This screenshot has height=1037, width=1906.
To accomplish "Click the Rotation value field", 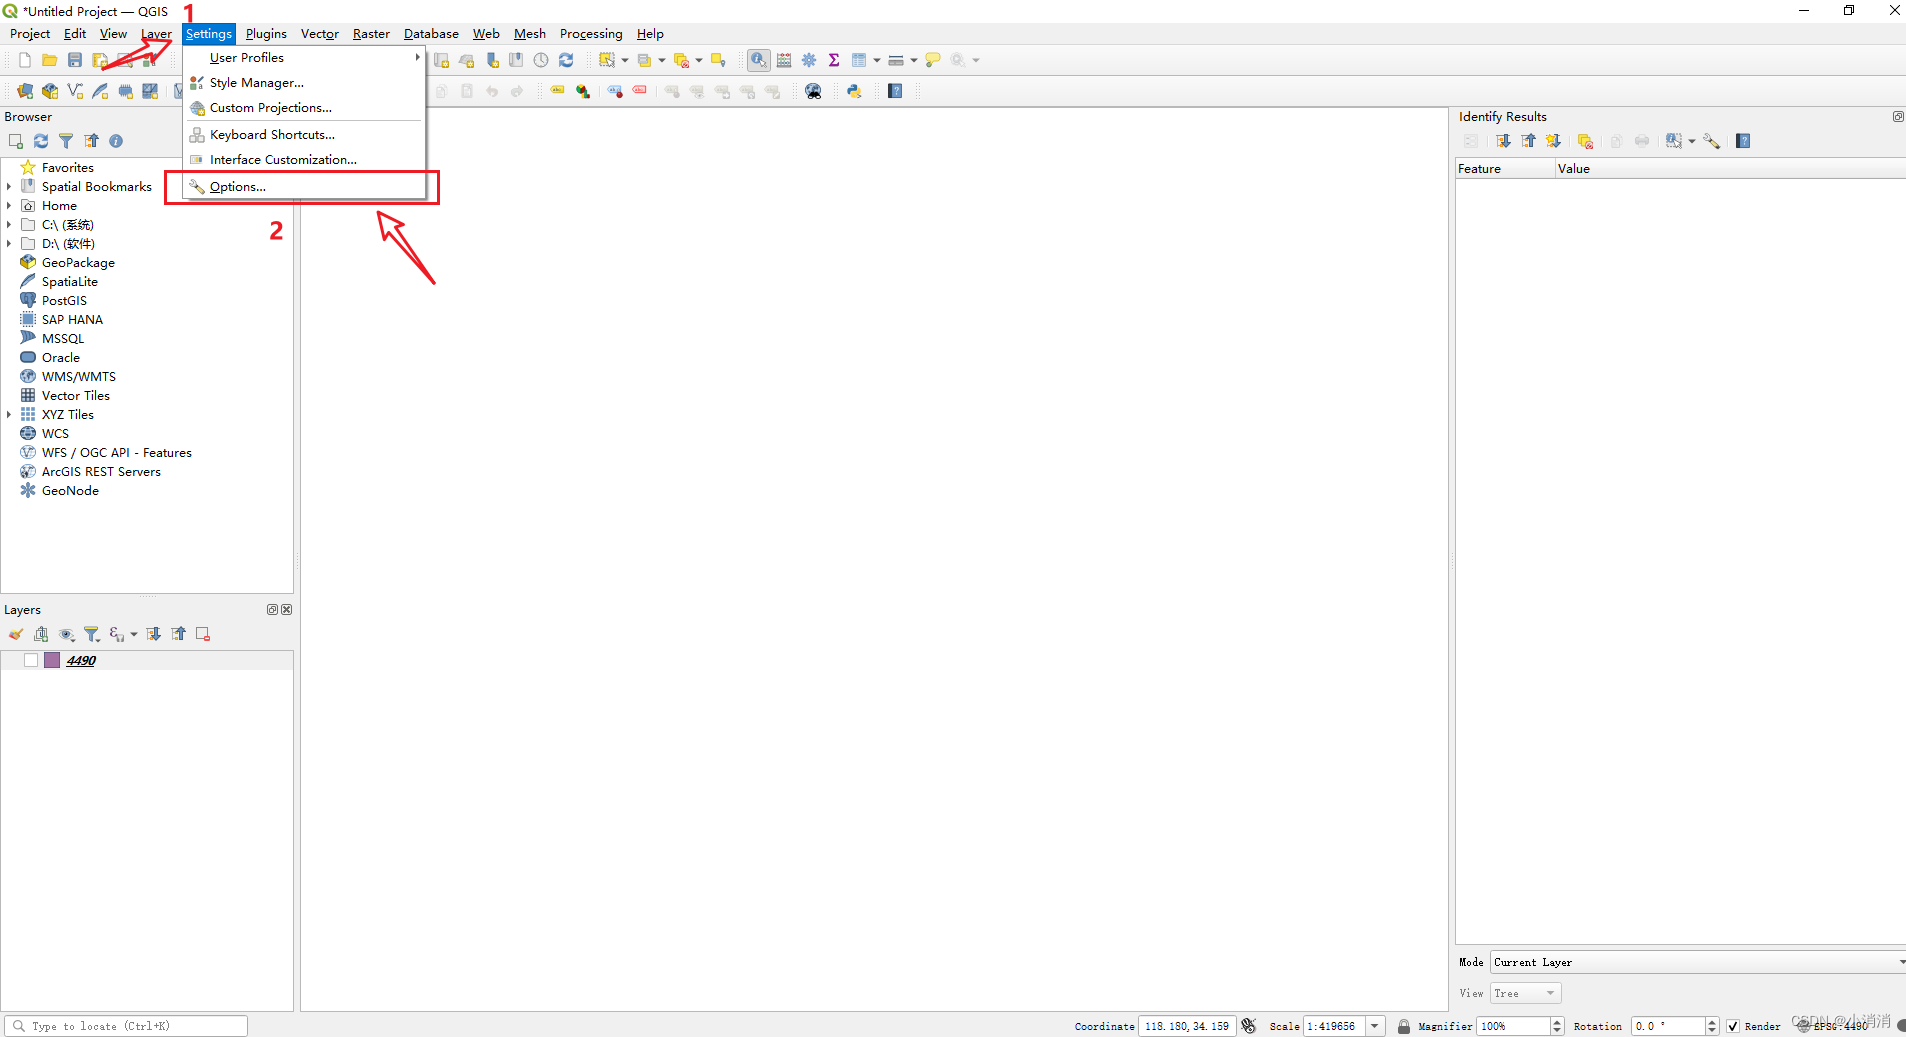I will click(1668, 1026).
